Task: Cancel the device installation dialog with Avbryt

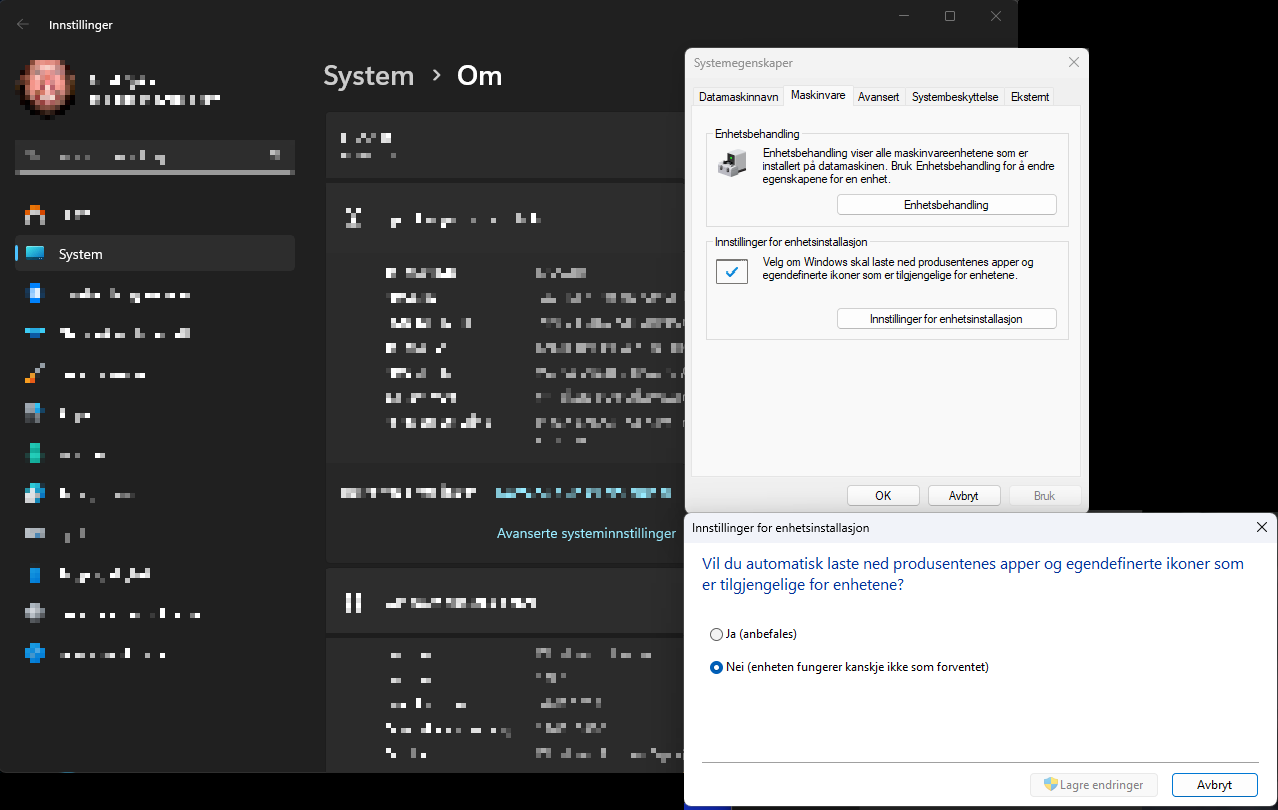Action: point(1213,785)
